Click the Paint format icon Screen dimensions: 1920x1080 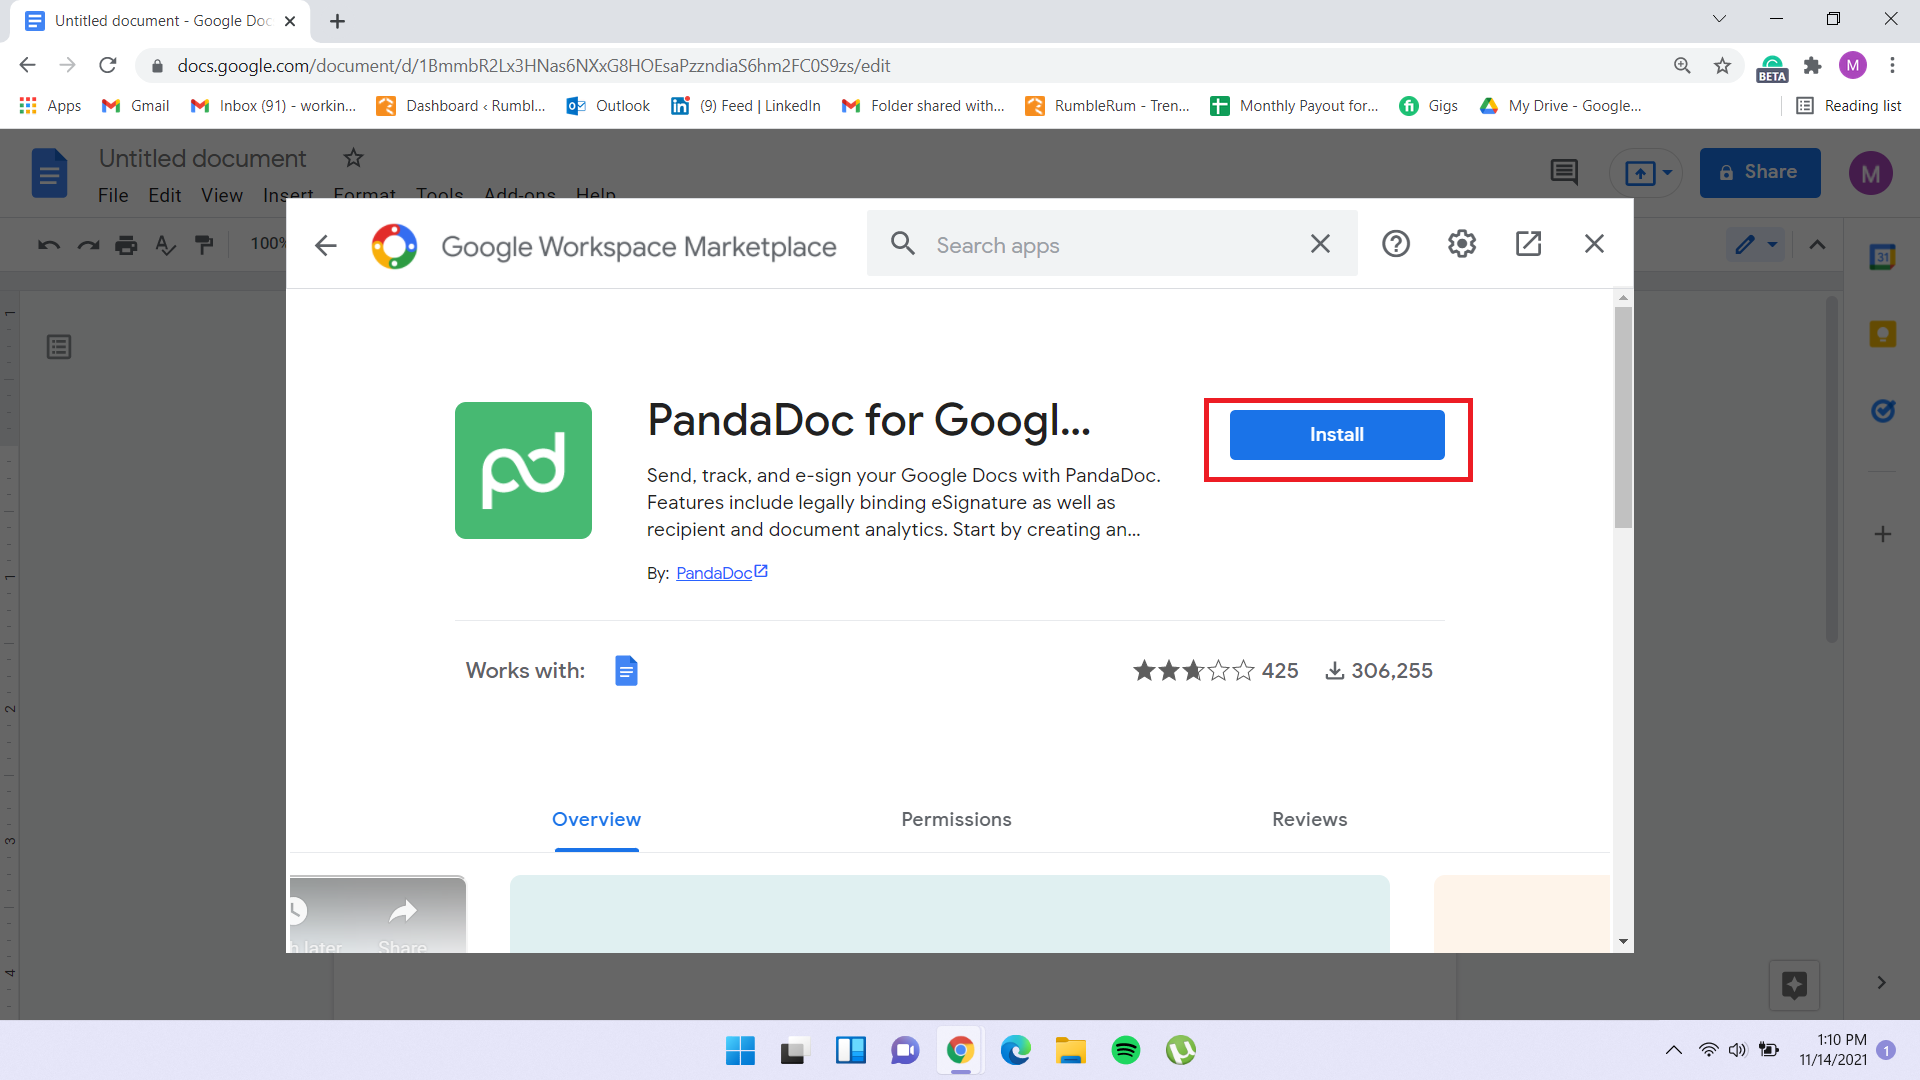(204, 244)
